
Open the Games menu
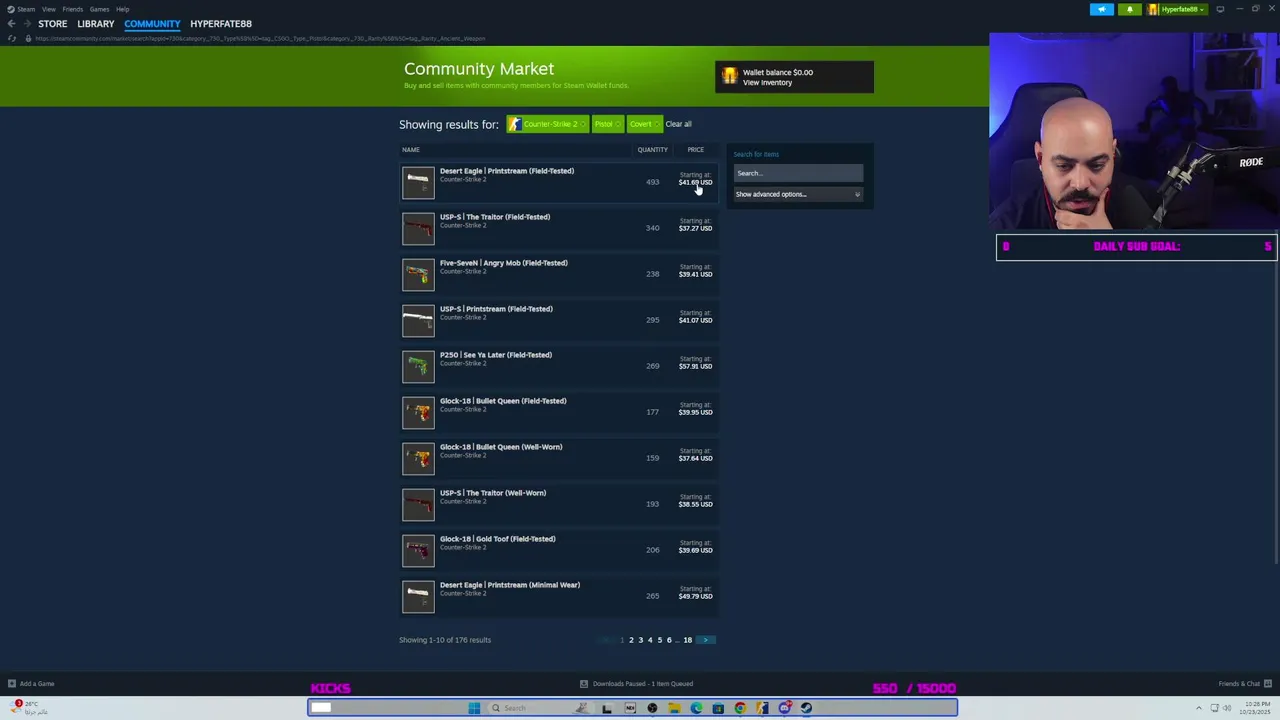[99, 9]
